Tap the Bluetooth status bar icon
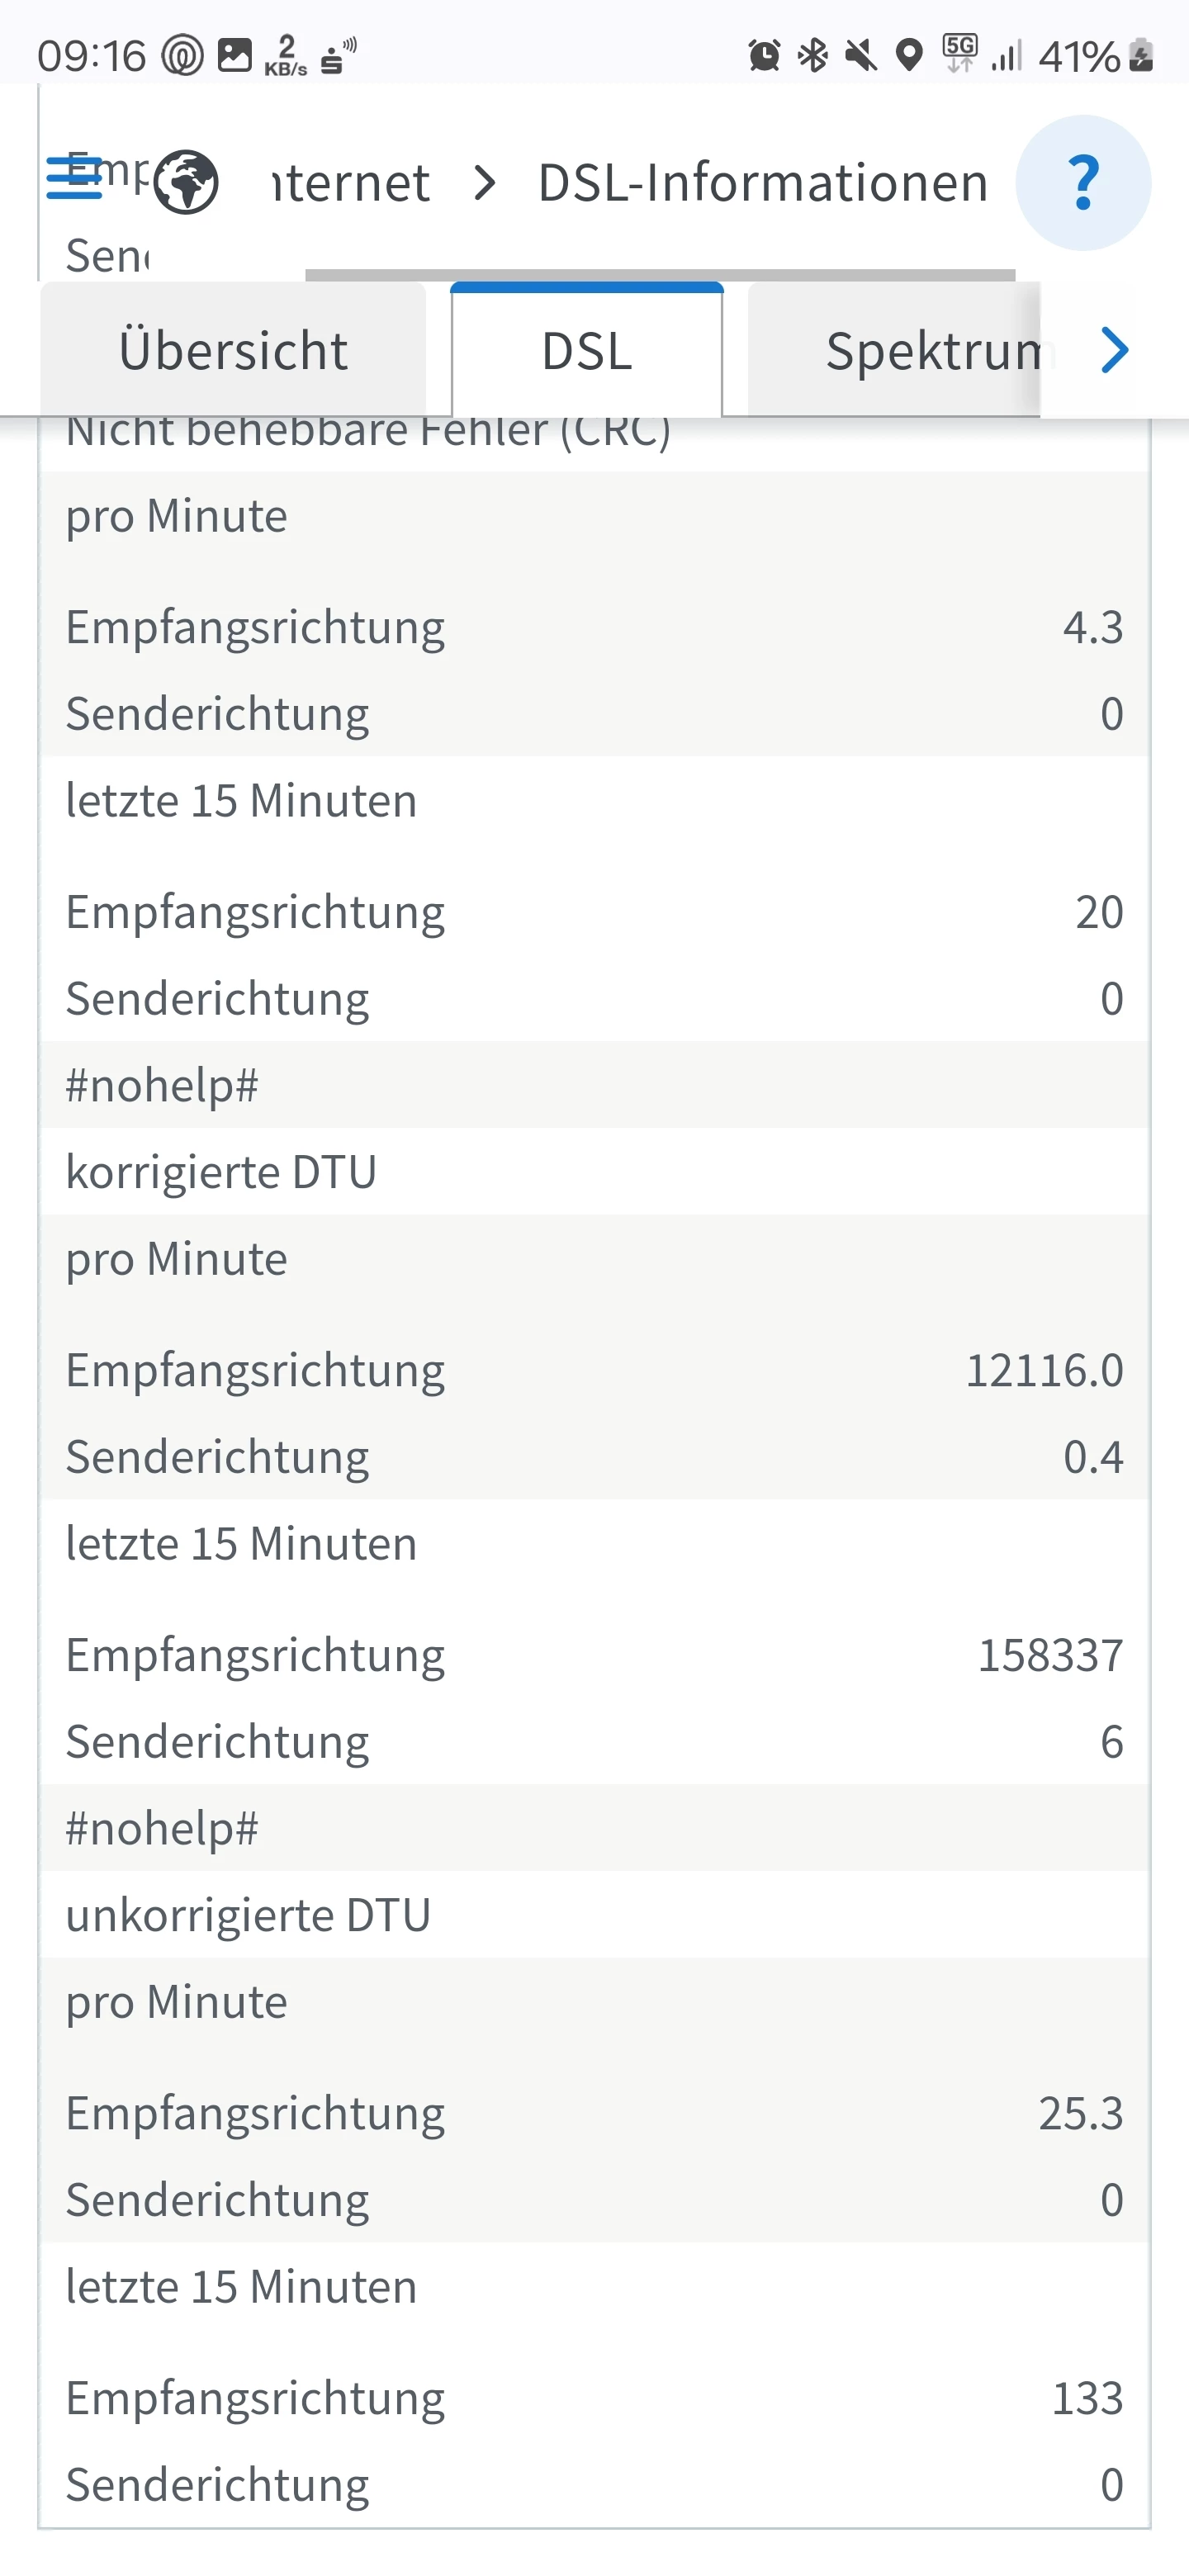The image size is (1189, 2576). click(813, 55)
